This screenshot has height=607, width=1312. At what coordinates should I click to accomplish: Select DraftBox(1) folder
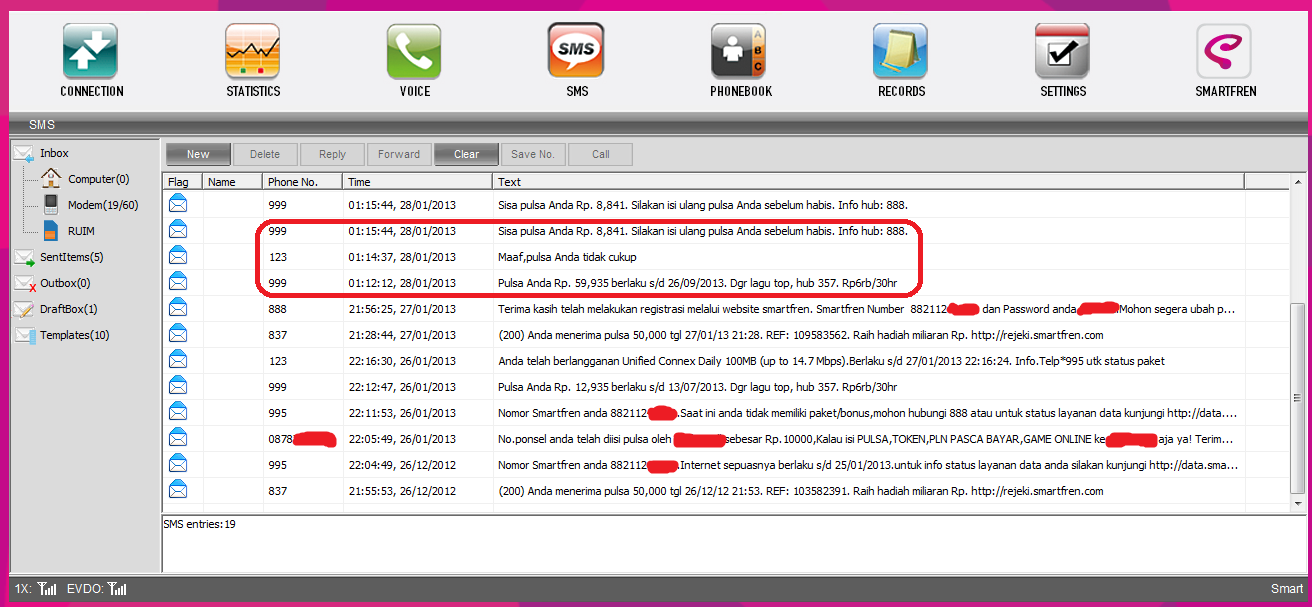click(69, 309)
